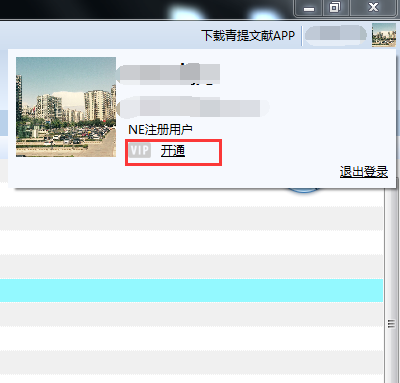Select gray row directly above cyan row
This screenshot has width=400, height=383.
point(191,266)
